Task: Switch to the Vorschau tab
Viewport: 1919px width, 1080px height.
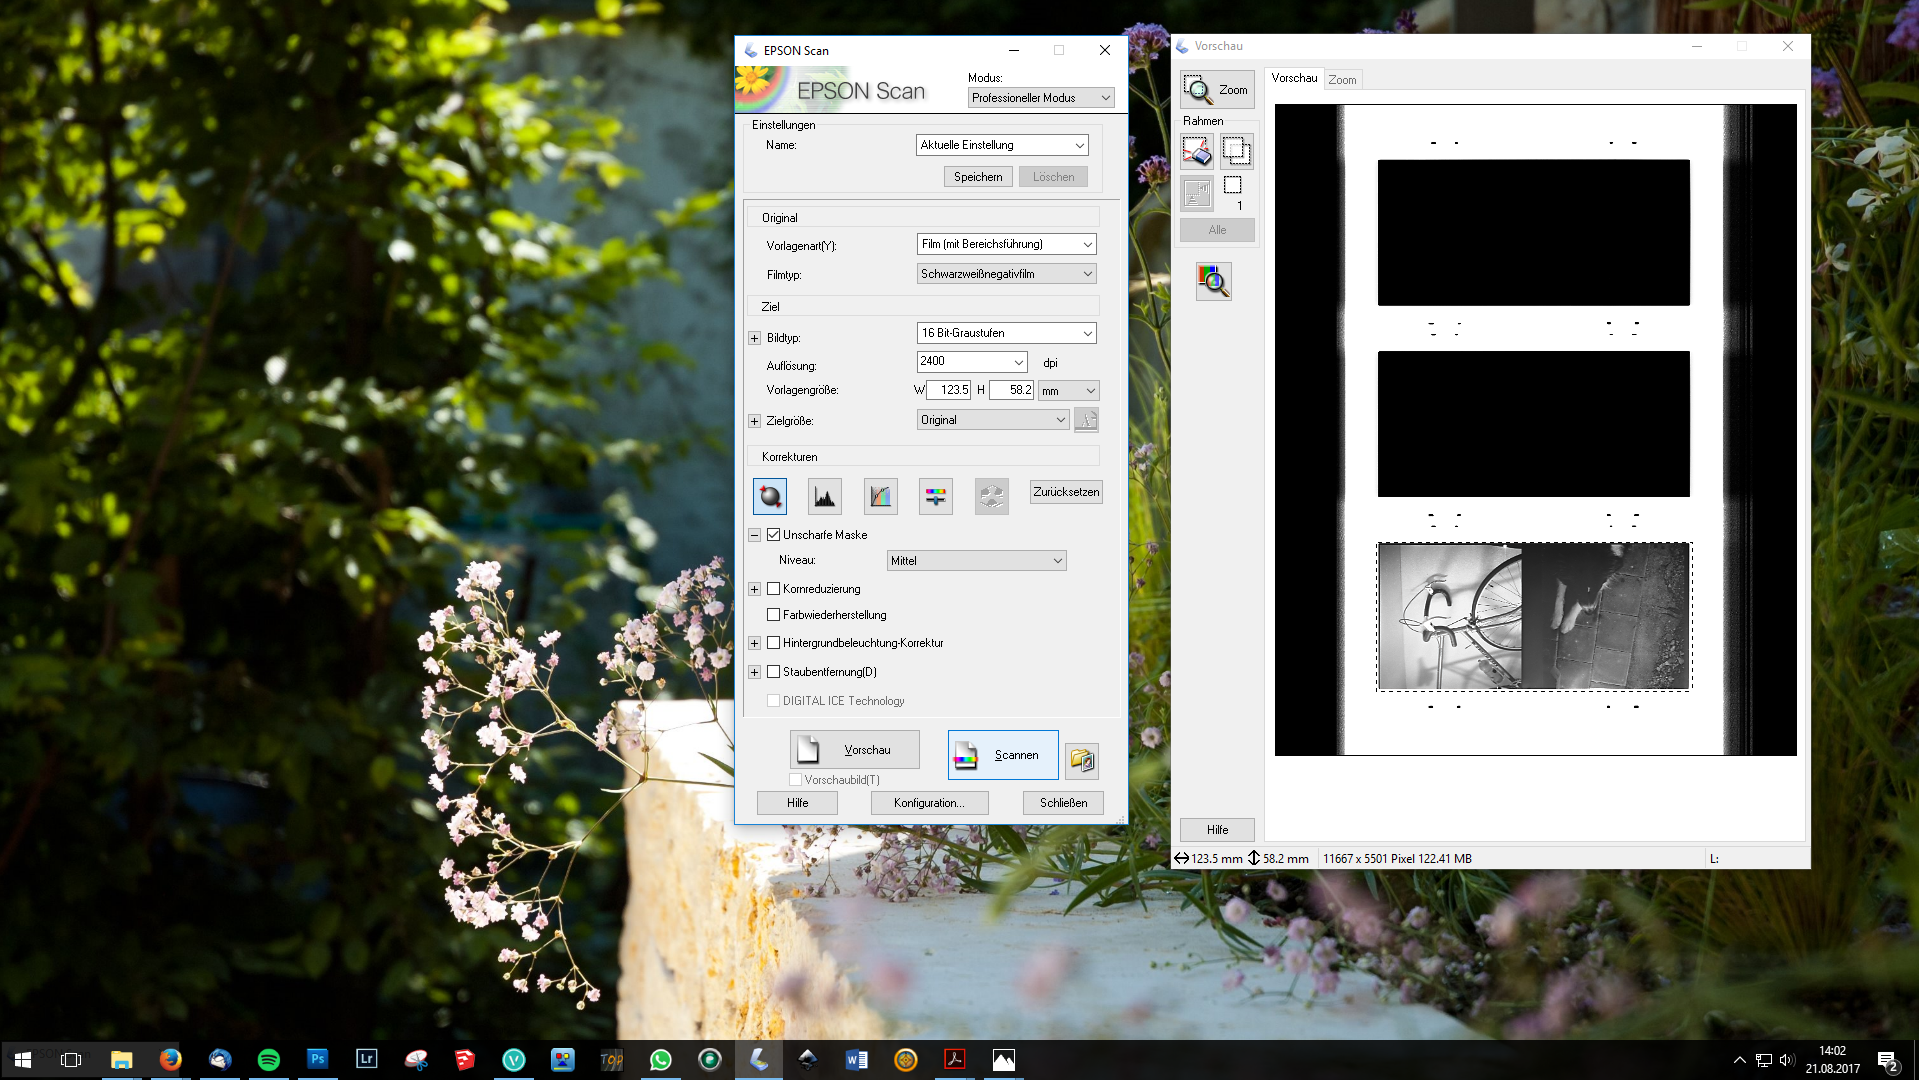Action: click(1294, 78)
